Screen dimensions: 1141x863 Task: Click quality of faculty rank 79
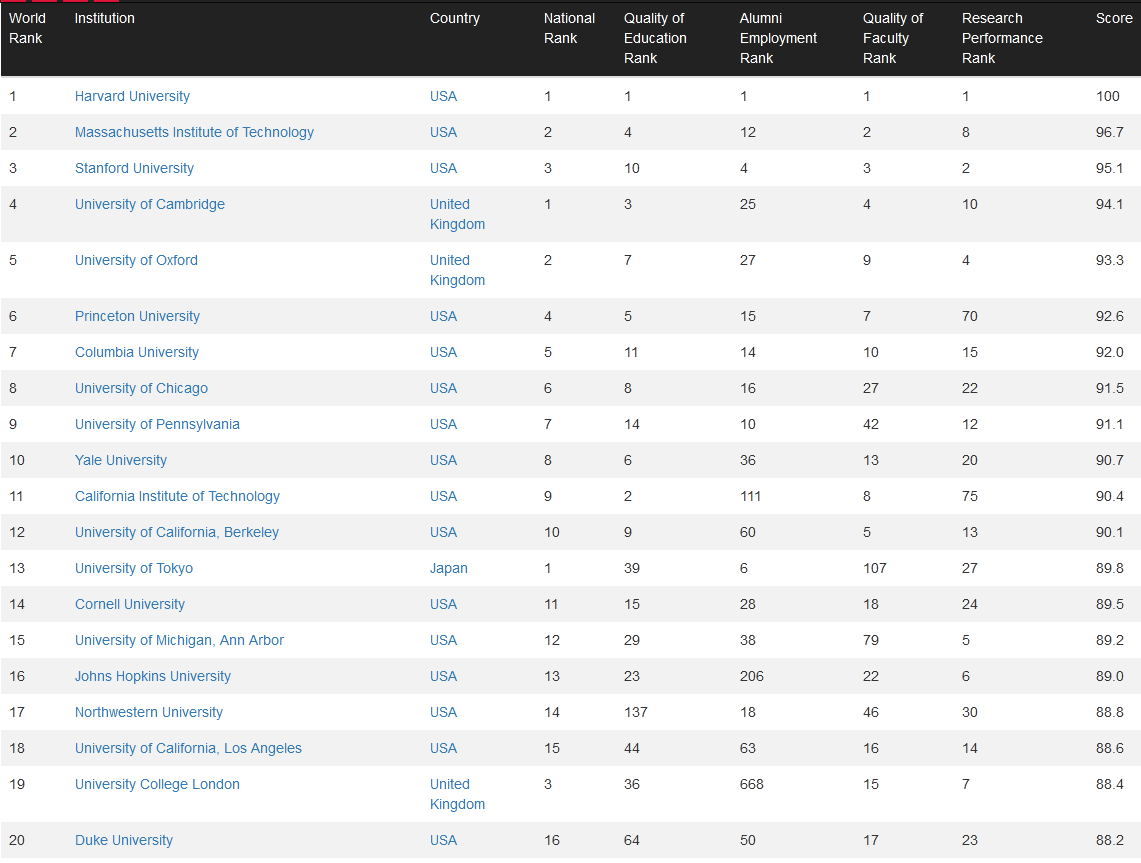pyautogui.click(x=871, y=640)
